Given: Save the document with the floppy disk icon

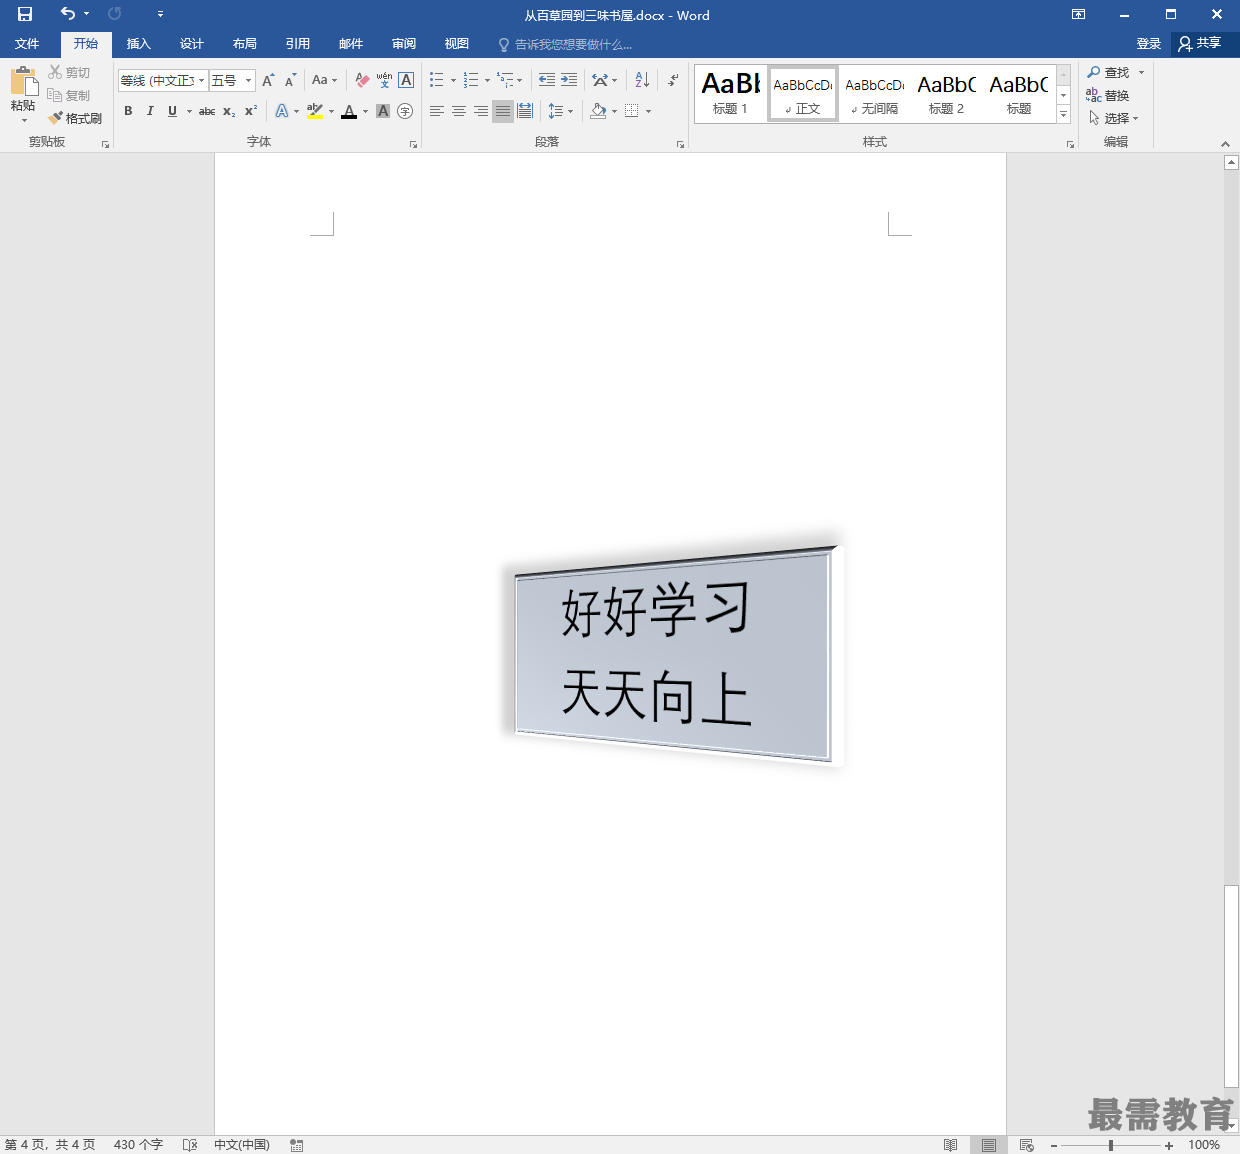Looking at the screenshot, I should (25, 14).
